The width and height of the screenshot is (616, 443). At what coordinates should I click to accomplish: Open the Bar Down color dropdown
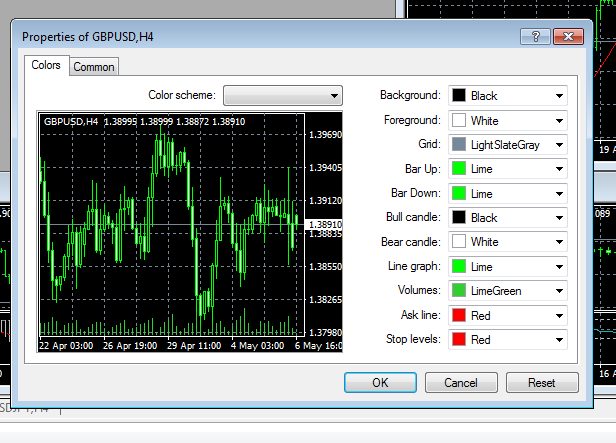click(x=508, y=193)
